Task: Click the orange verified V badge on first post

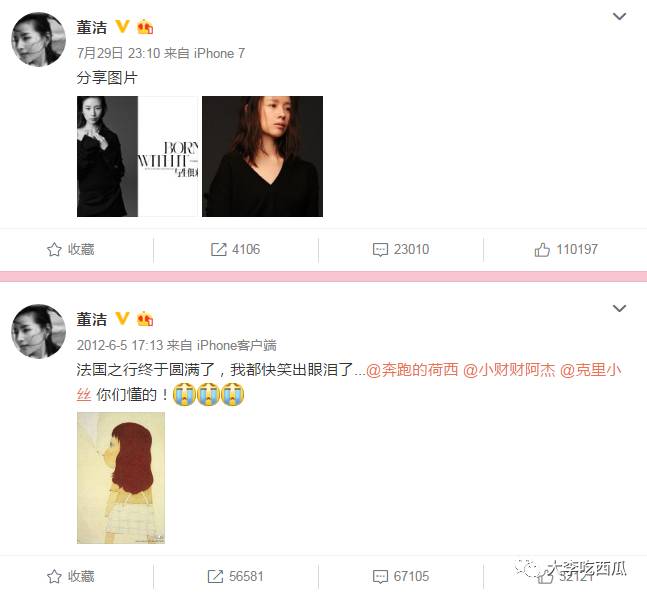Action: coord(122,26)
